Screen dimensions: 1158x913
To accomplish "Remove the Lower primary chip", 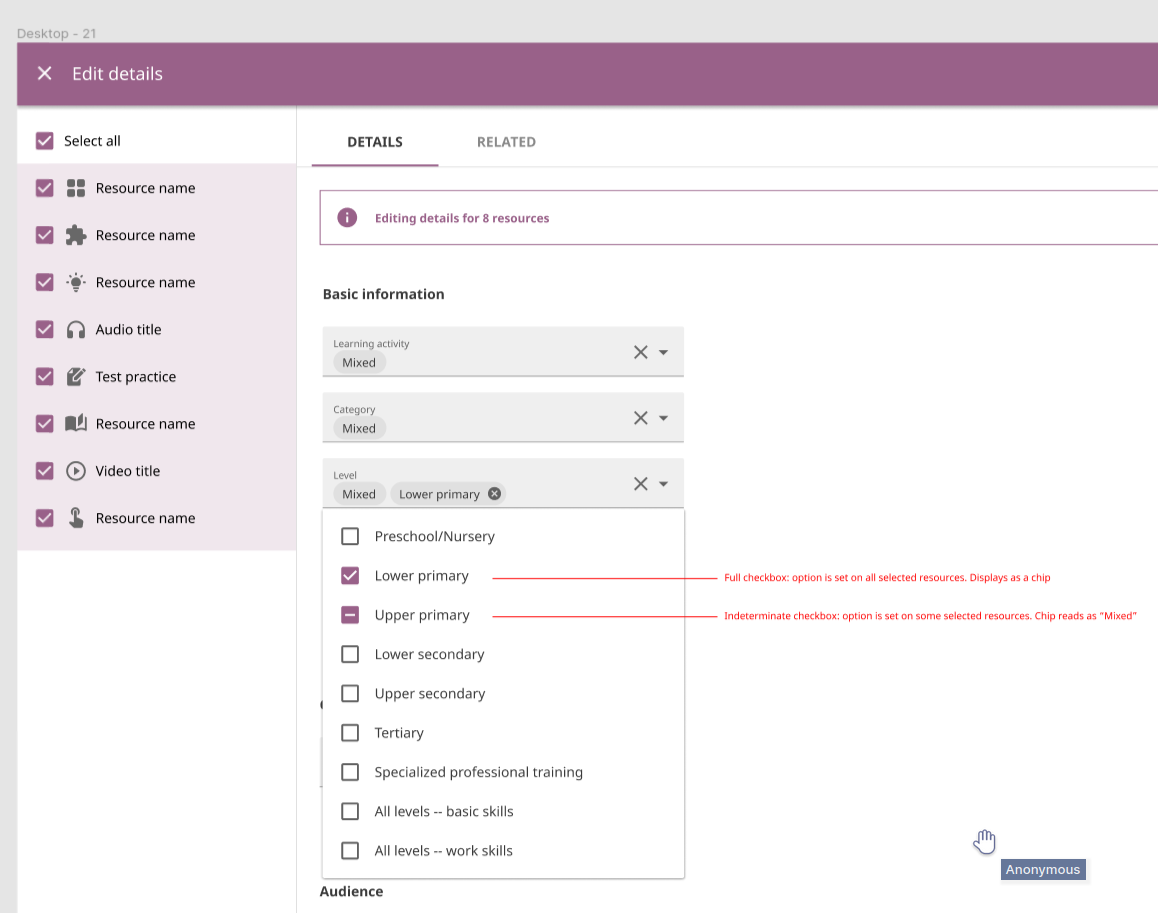I will [493, 493].
